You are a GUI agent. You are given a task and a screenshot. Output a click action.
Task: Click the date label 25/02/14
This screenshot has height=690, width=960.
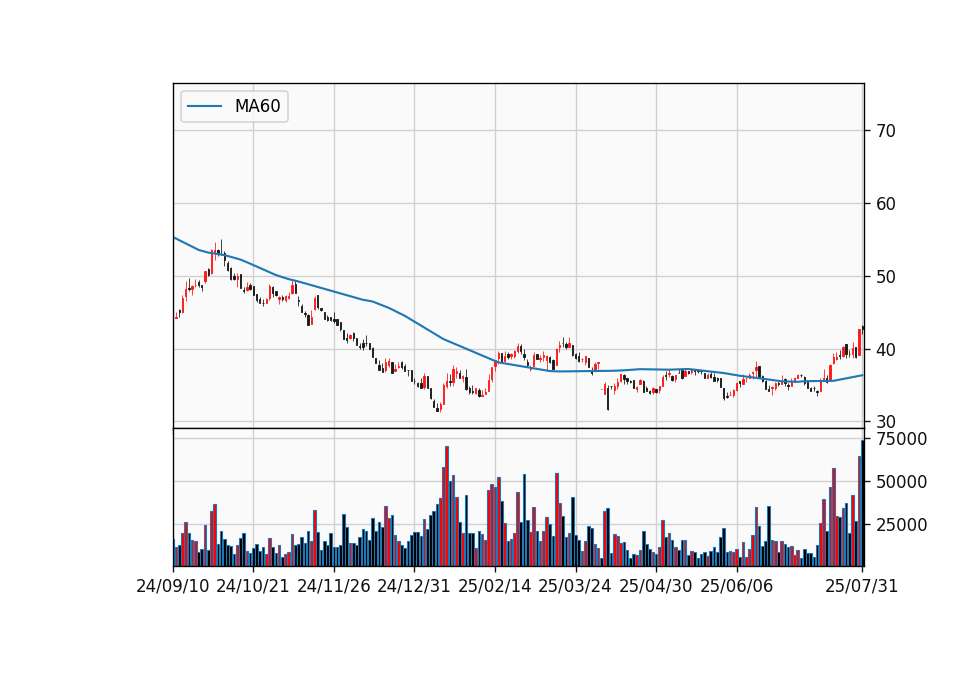(x=495, y=586)
